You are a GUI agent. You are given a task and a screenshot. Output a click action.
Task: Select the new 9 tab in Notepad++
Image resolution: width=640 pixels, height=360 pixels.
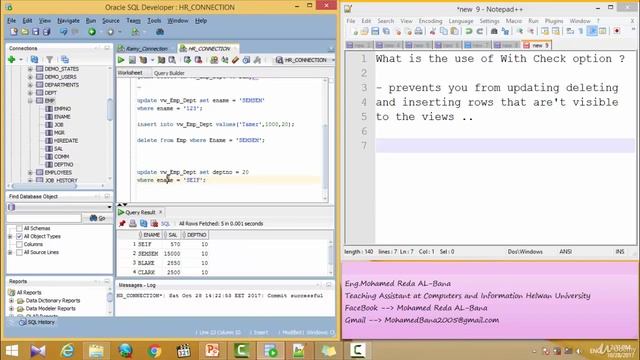pyautogui.click(x=537, y=45)
